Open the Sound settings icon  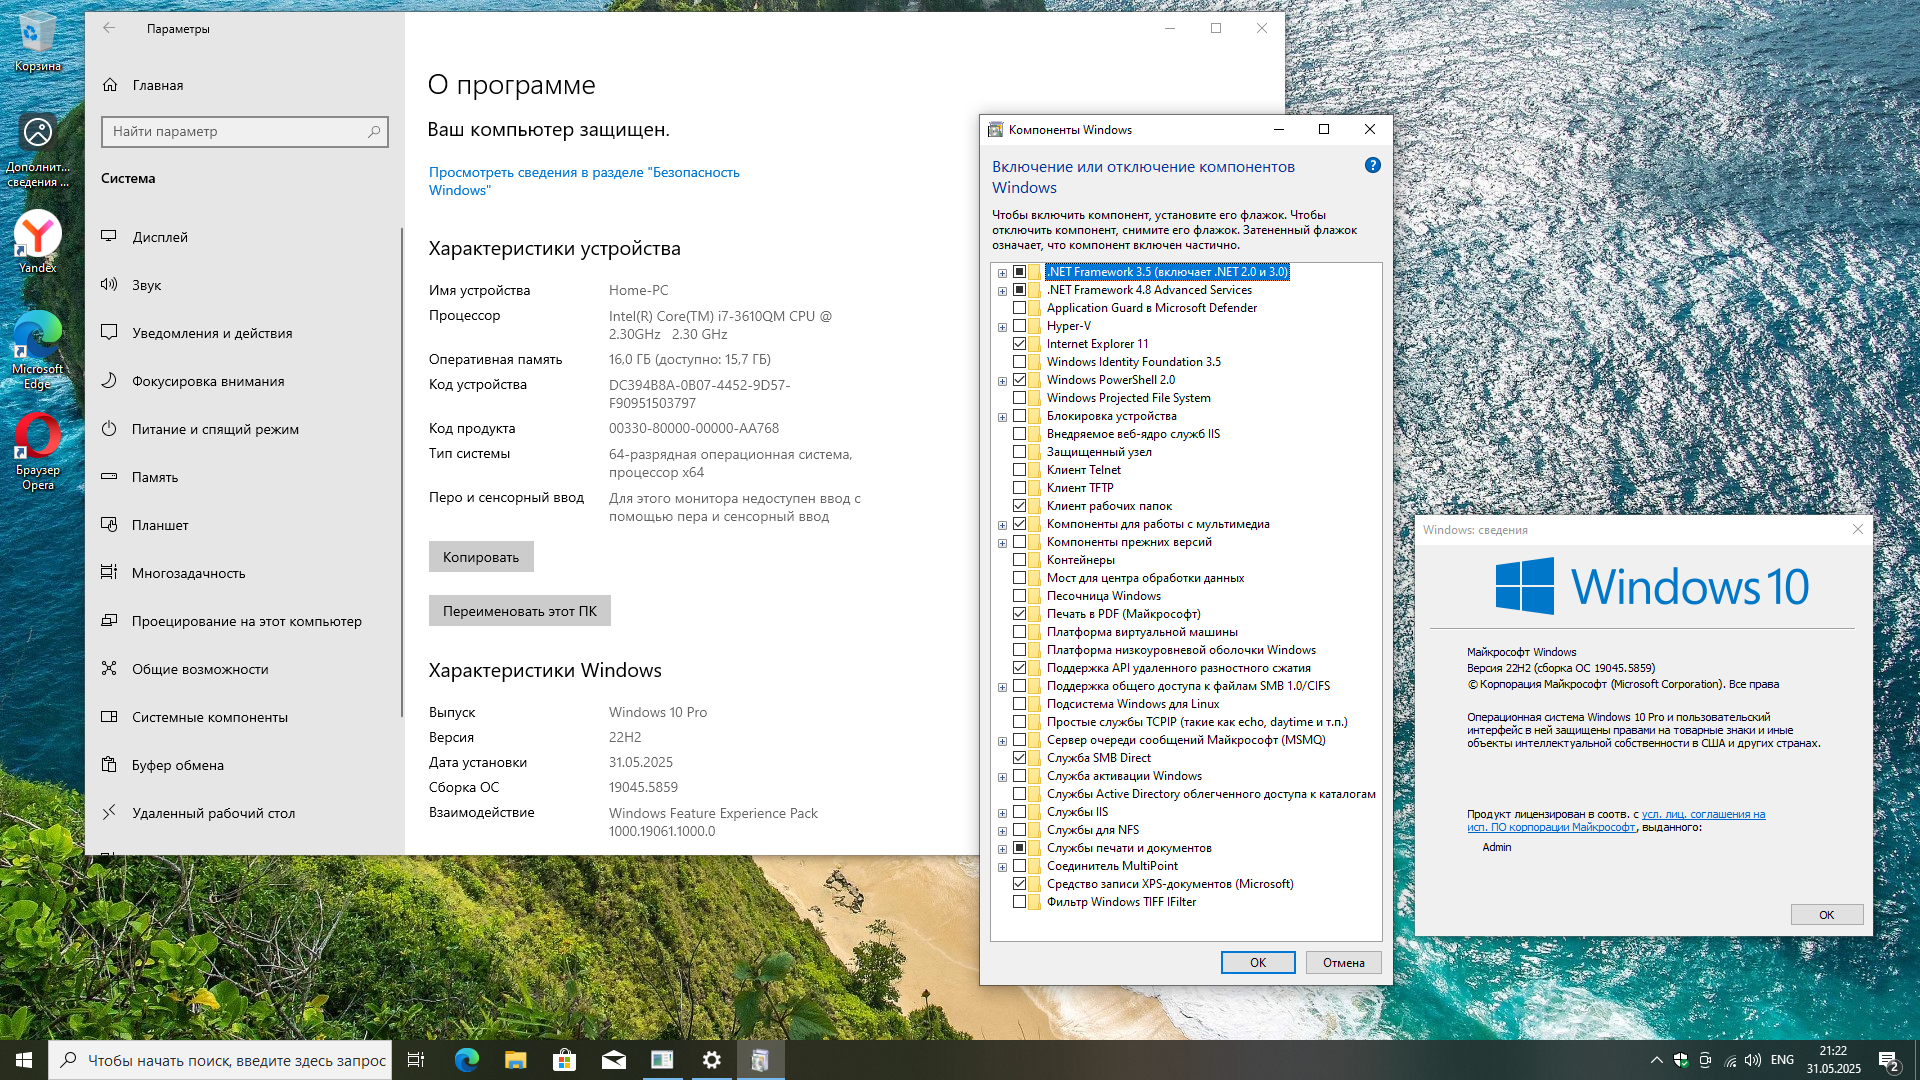point(109,285)
